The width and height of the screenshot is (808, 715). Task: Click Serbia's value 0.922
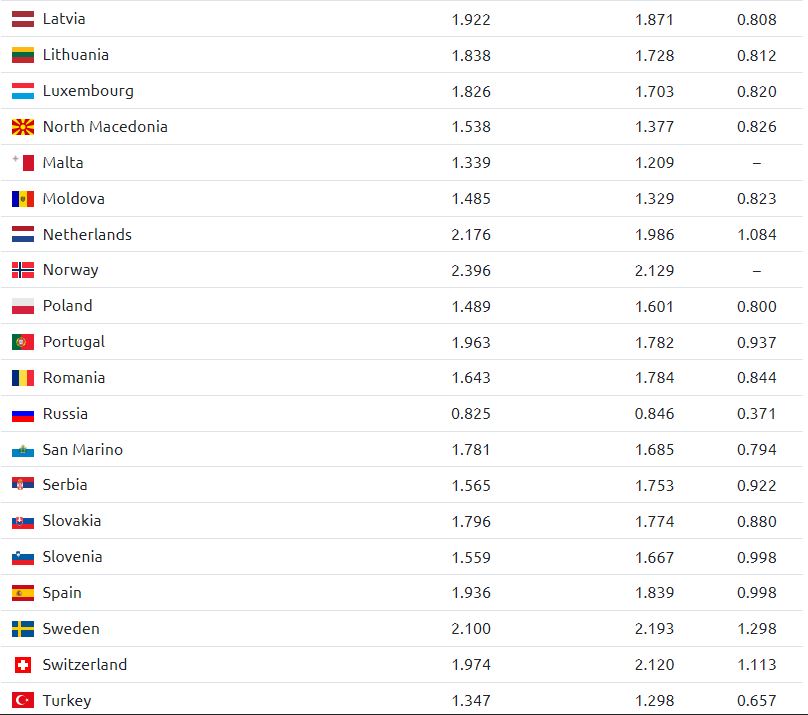tap(756, 485)
